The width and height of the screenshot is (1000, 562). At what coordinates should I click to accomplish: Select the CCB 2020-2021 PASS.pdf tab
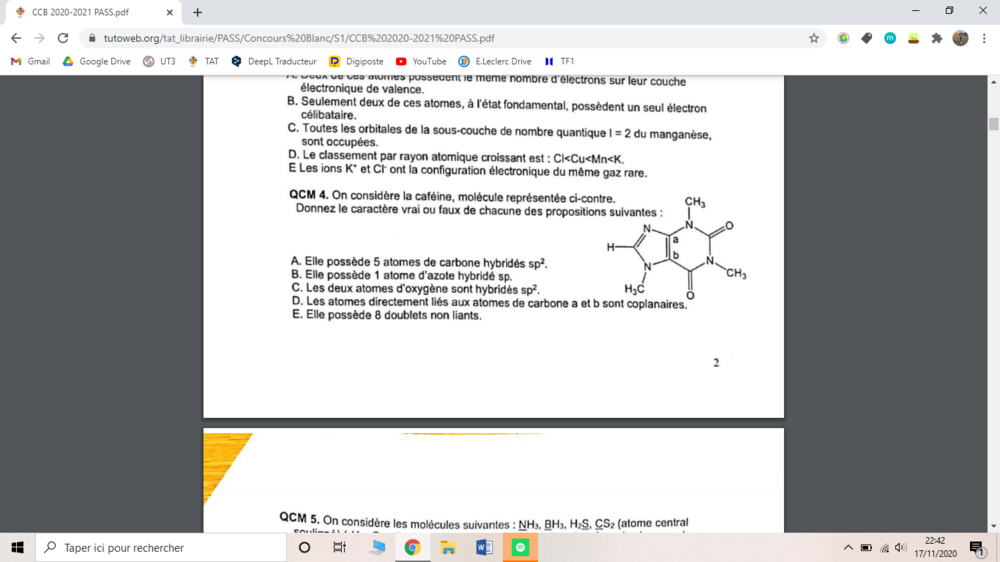[85, 13]
